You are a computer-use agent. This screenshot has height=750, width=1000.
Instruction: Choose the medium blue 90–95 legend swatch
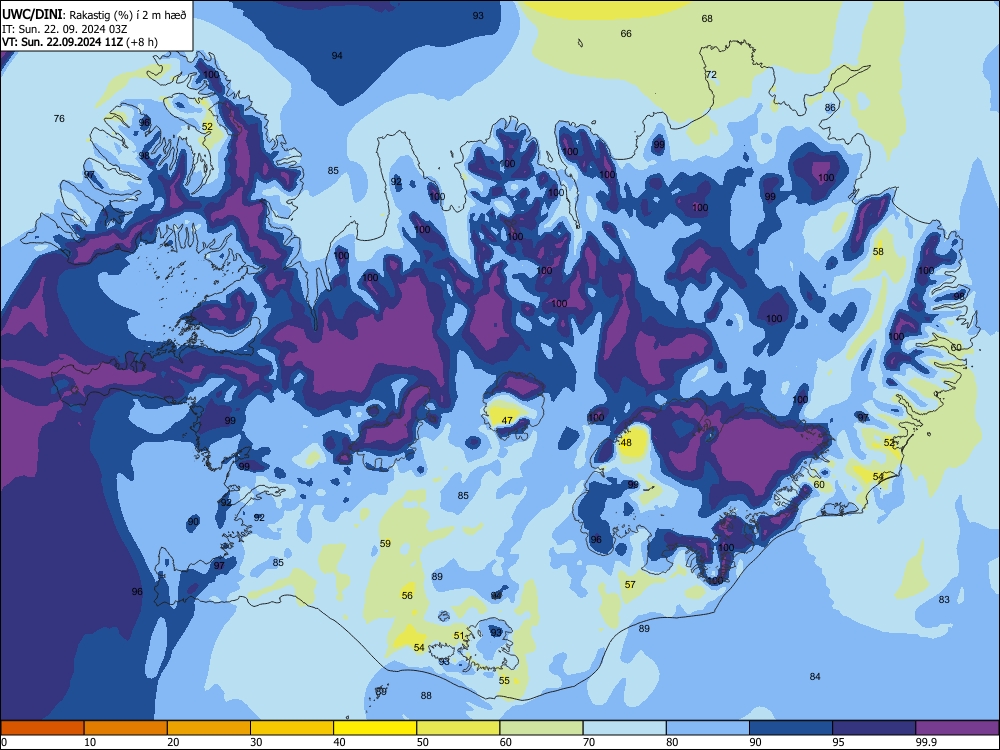791,728
